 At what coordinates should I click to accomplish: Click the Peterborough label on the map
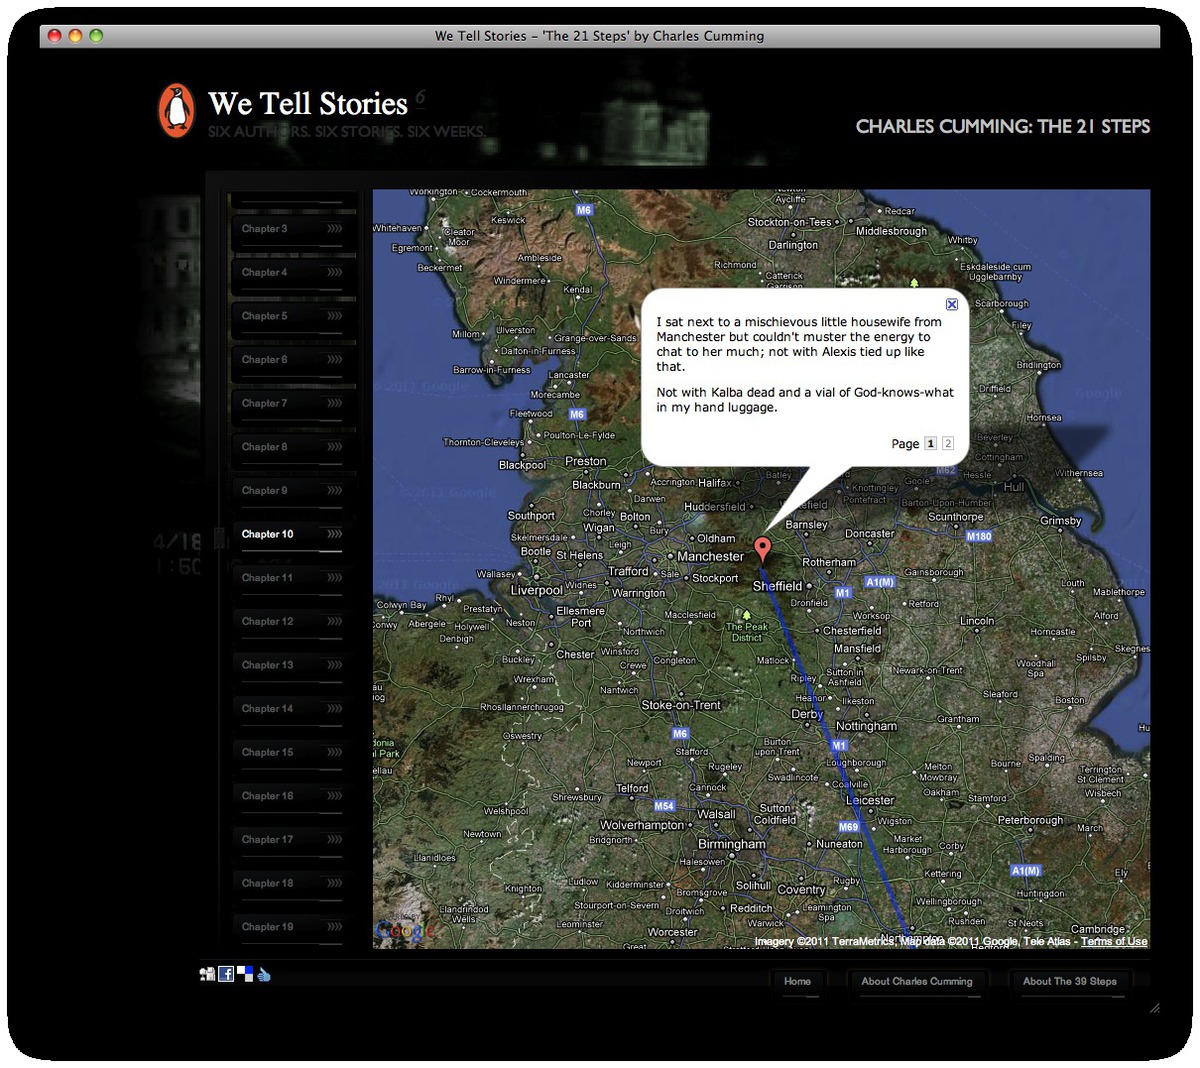[1030, 820]
